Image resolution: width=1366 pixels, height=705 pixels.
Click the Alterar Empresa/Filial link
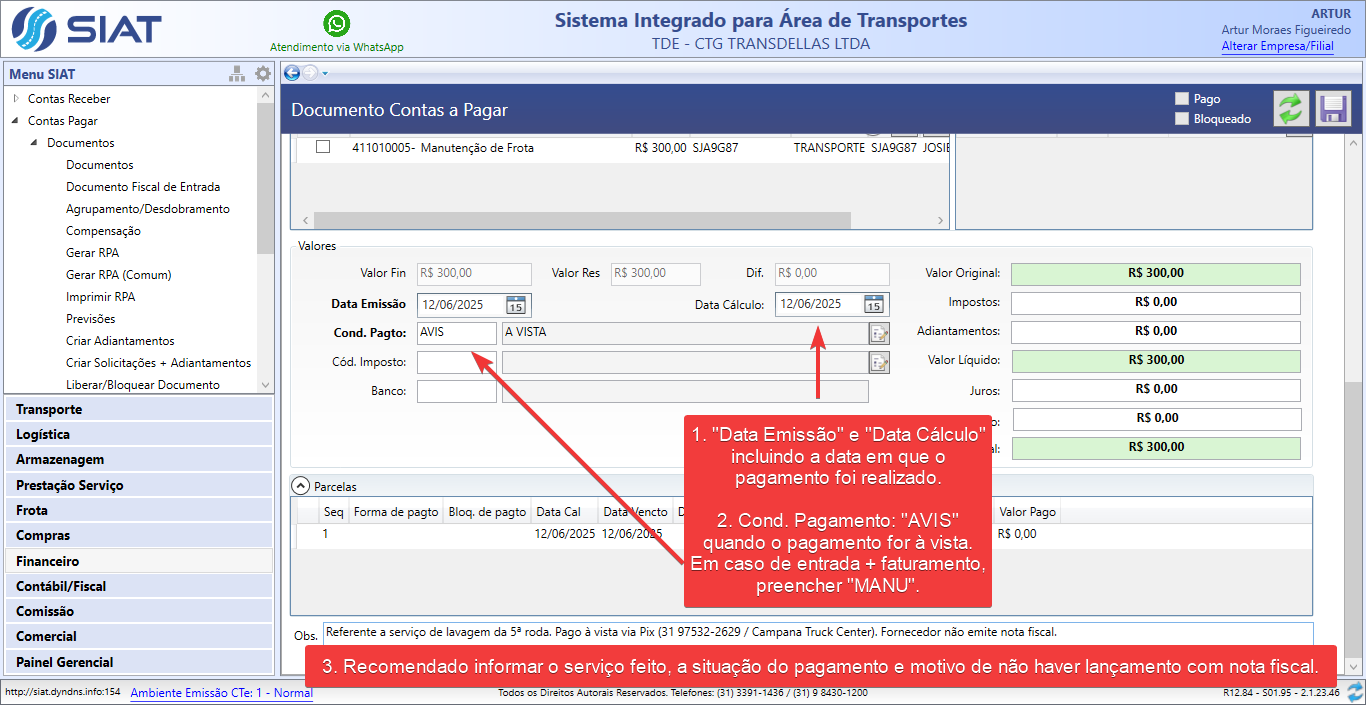point(1277,47)
